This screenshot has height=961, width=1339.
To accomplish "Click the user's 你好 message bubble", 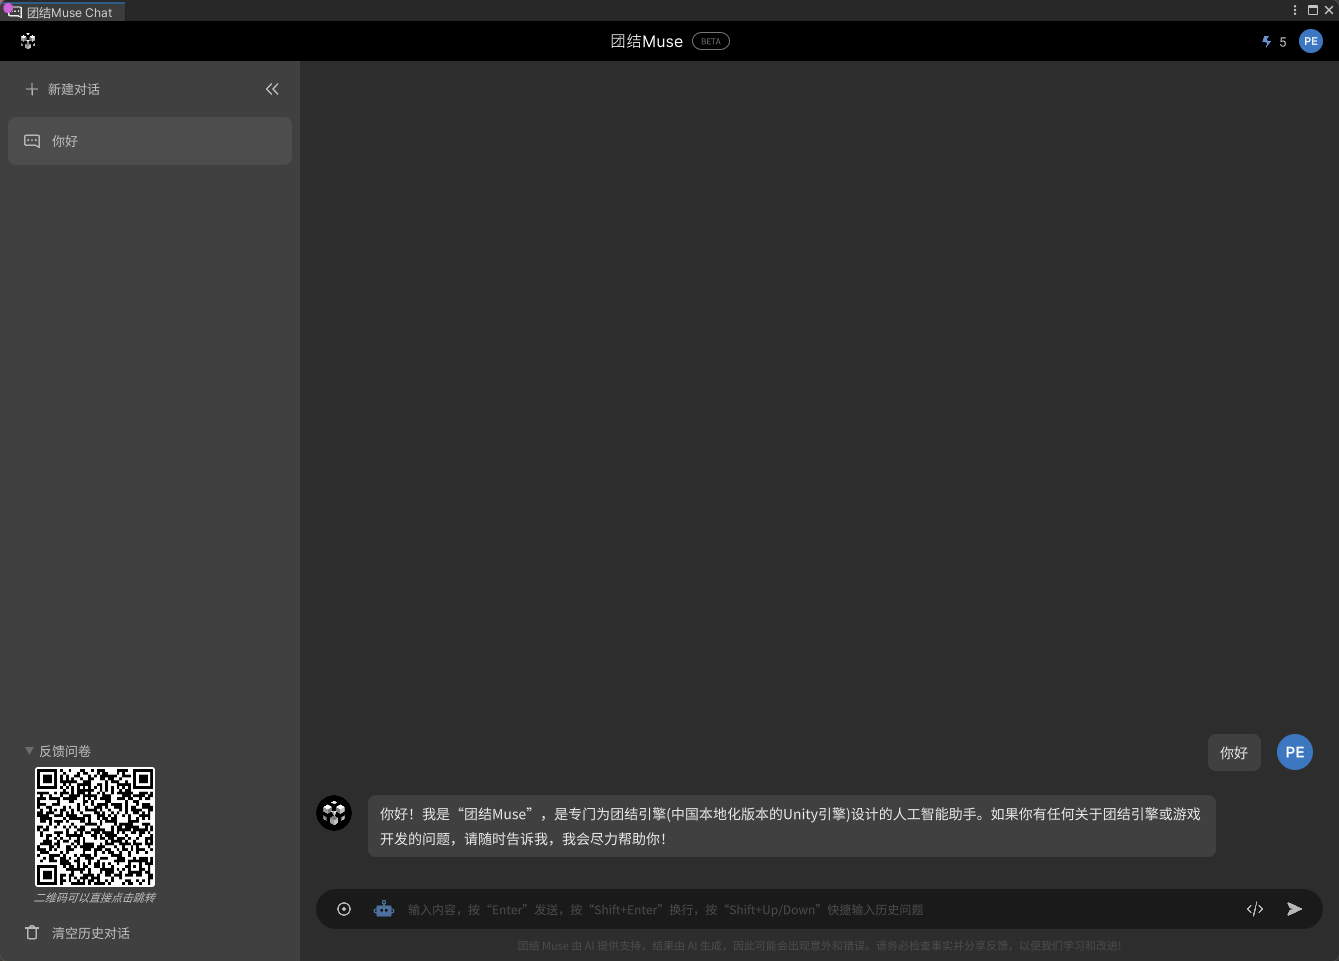I will [1233, 753].
